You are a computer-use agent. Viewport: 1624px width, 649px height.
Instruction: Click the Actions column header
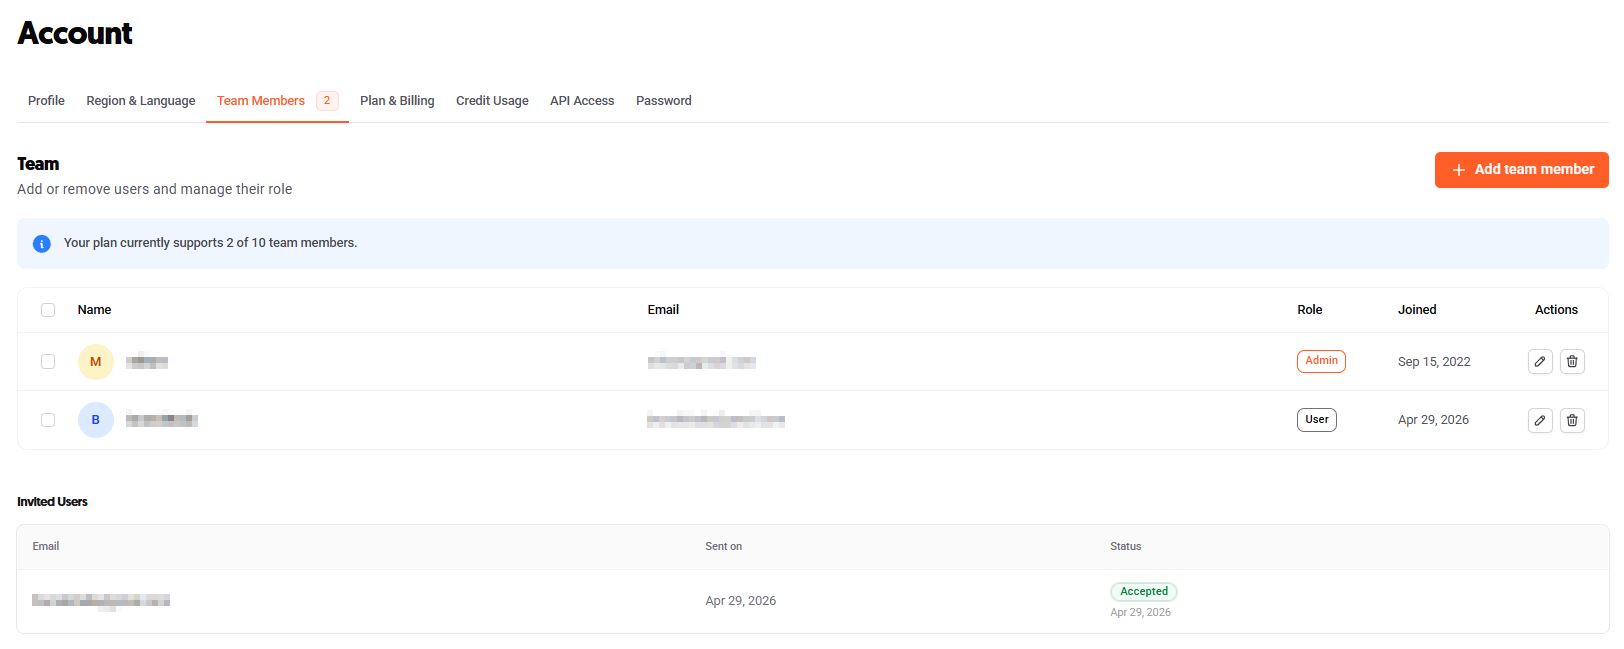click(x=1556, y=310)
